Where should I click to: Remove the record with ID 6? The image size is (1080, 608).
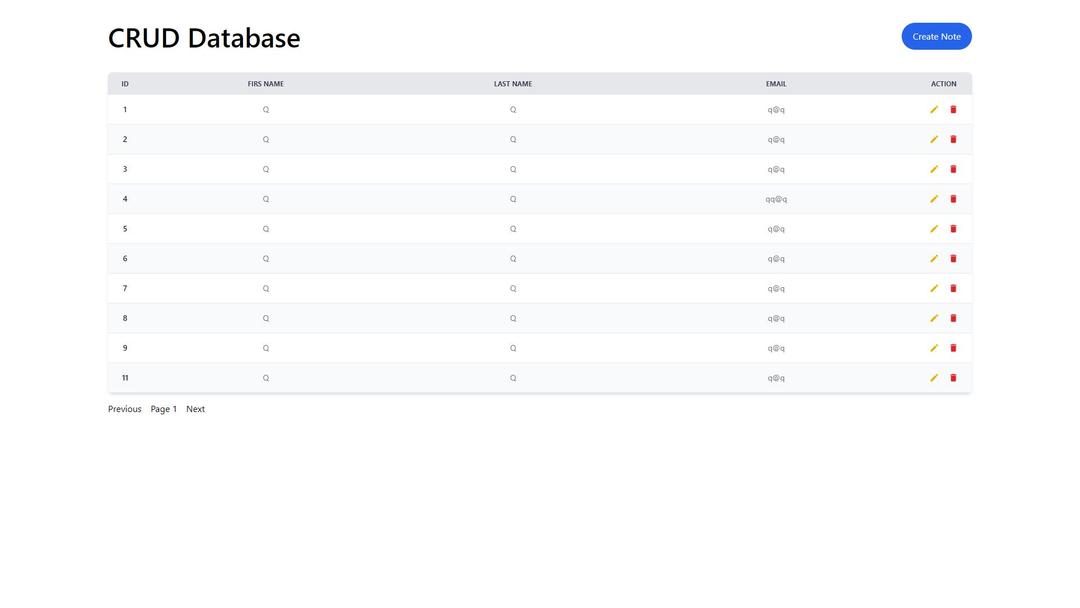[953, 259]
